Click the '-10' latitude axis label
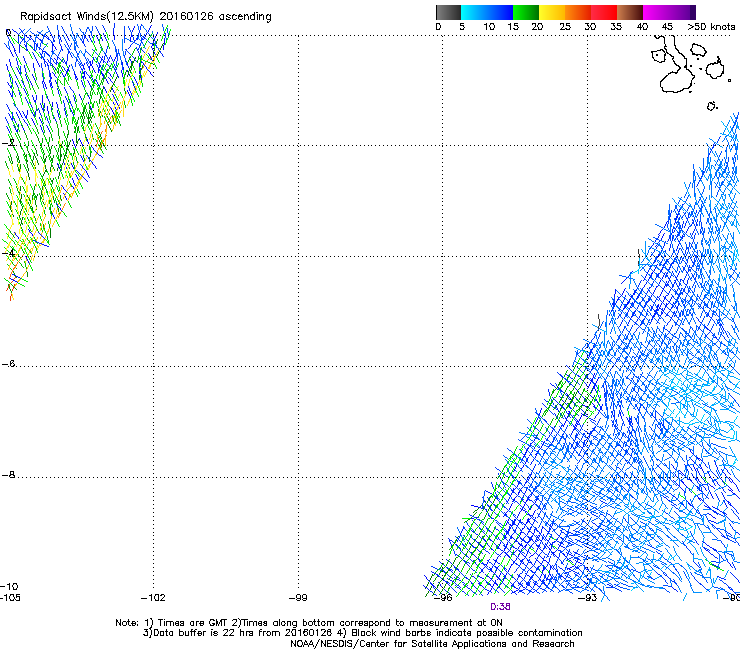 click(x=9, y=586)
